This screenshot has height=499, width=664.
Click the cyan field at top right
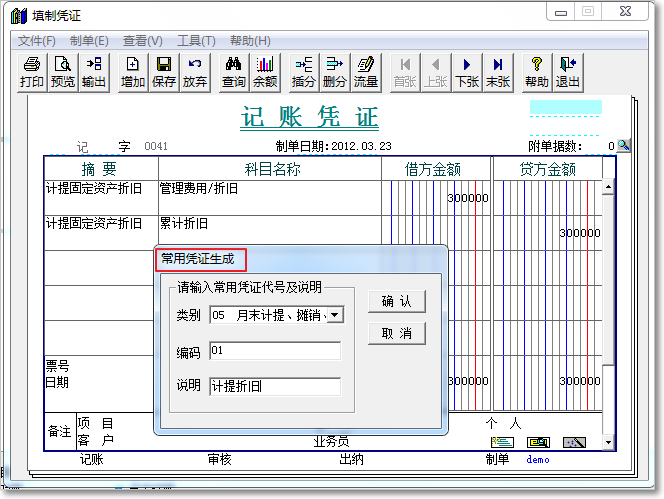click(566, 107)
